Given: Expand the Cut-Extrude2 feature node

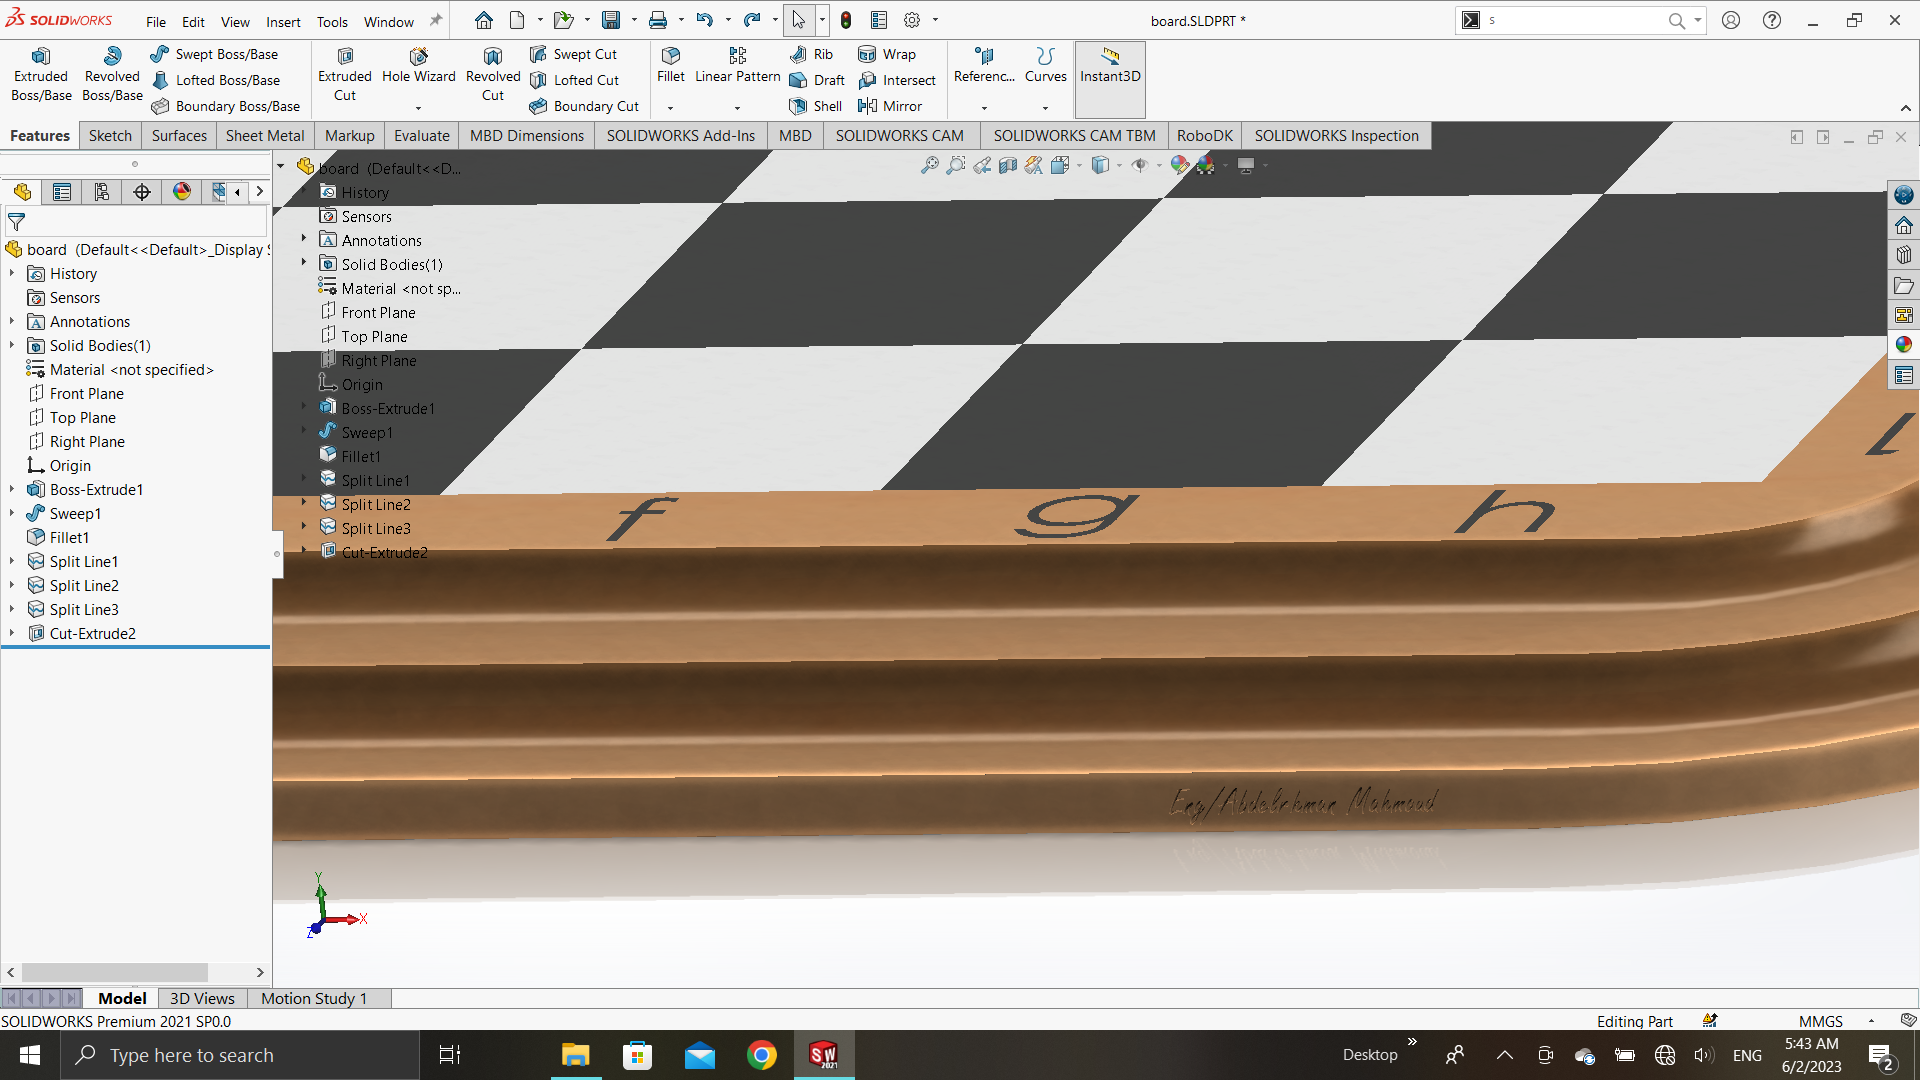Looking at the screenshot, I should pyautogui.click(x=12, y=634).
